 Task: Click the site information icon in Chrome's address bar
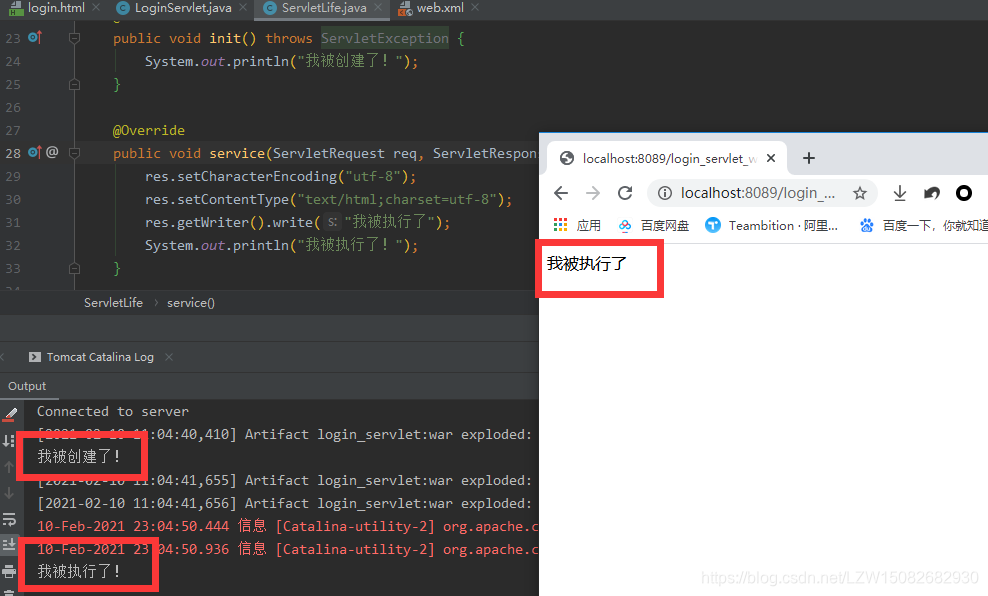(665, 193)
